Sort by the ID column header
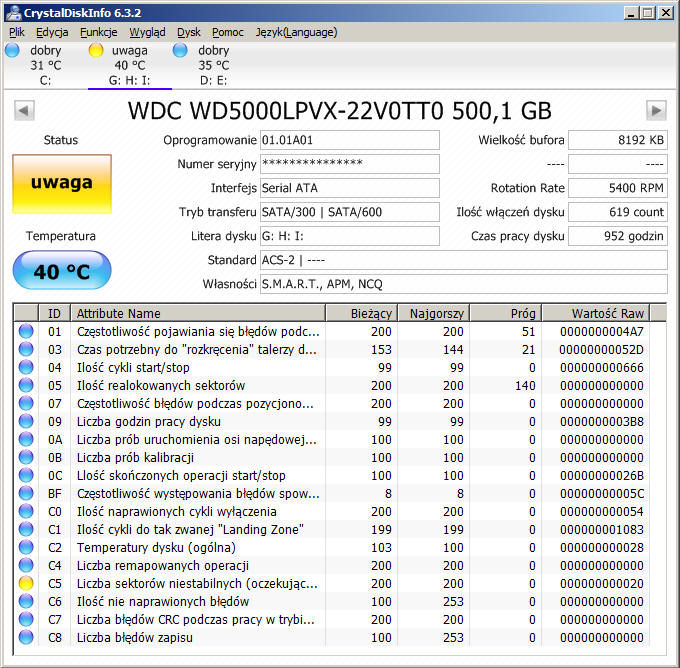The height and width of the screenshot is (668, 680). (x=54, y=313)
